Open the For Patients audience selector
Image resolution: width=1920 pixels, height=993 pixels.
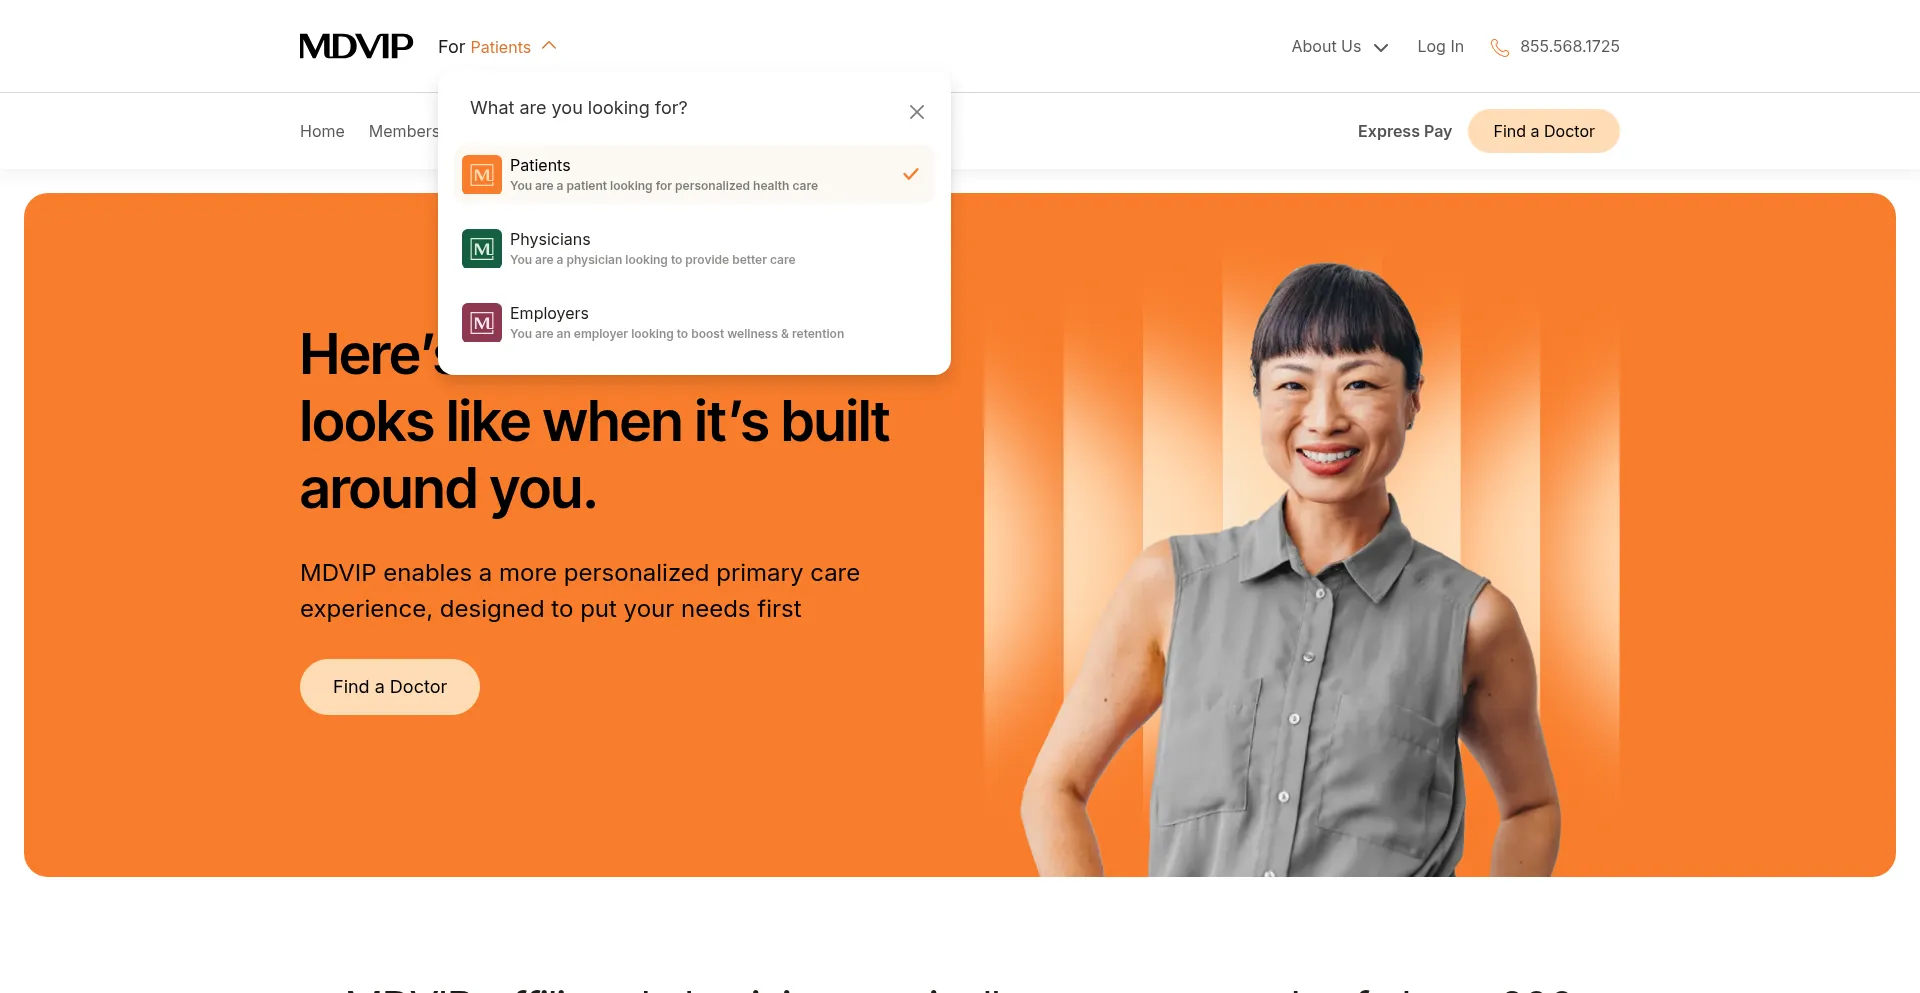tap(497, 47)
